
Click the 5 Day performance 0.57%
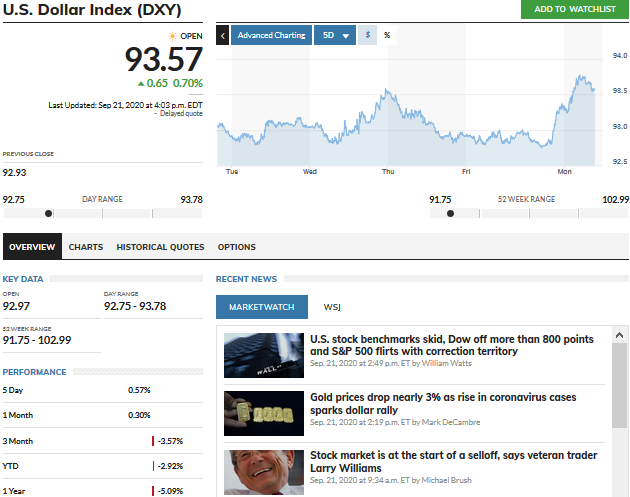coord(139,390)
